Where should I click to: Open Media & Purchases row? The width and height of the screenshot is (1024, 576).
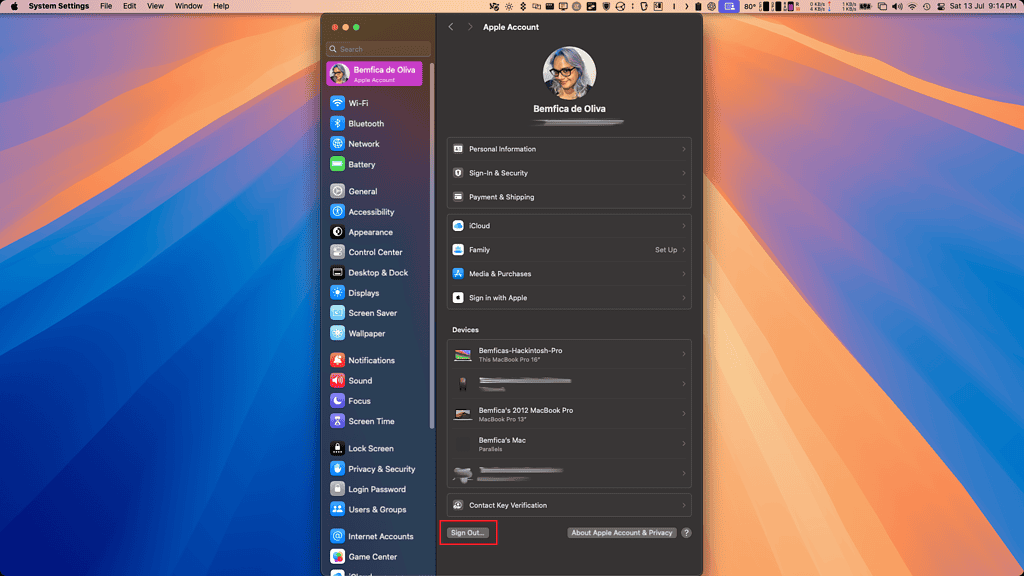tap(568, 274)
